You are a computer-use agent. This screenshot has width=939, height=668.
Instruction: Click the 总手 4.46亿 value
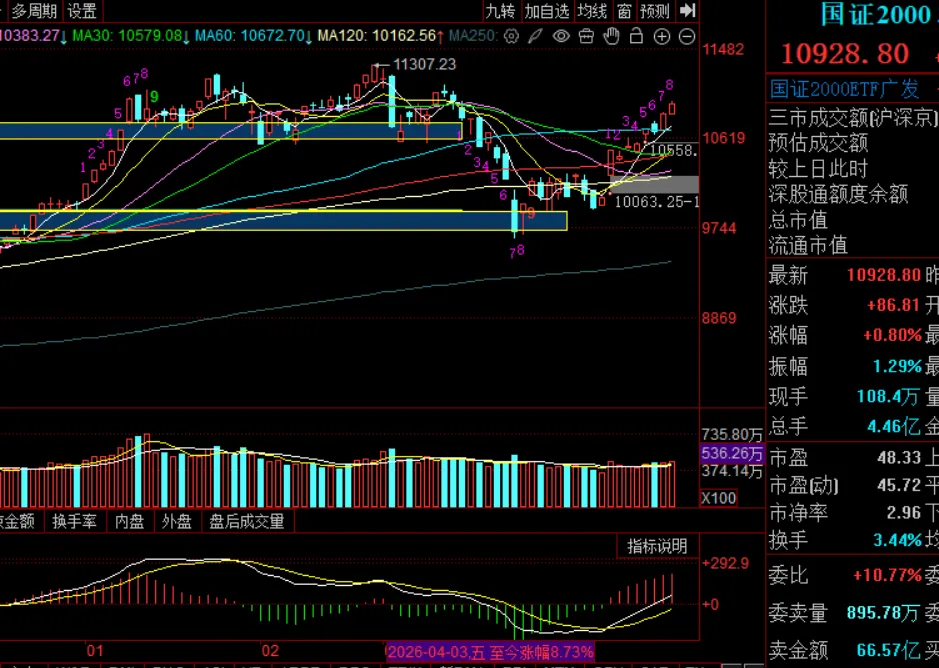point(893,427)
